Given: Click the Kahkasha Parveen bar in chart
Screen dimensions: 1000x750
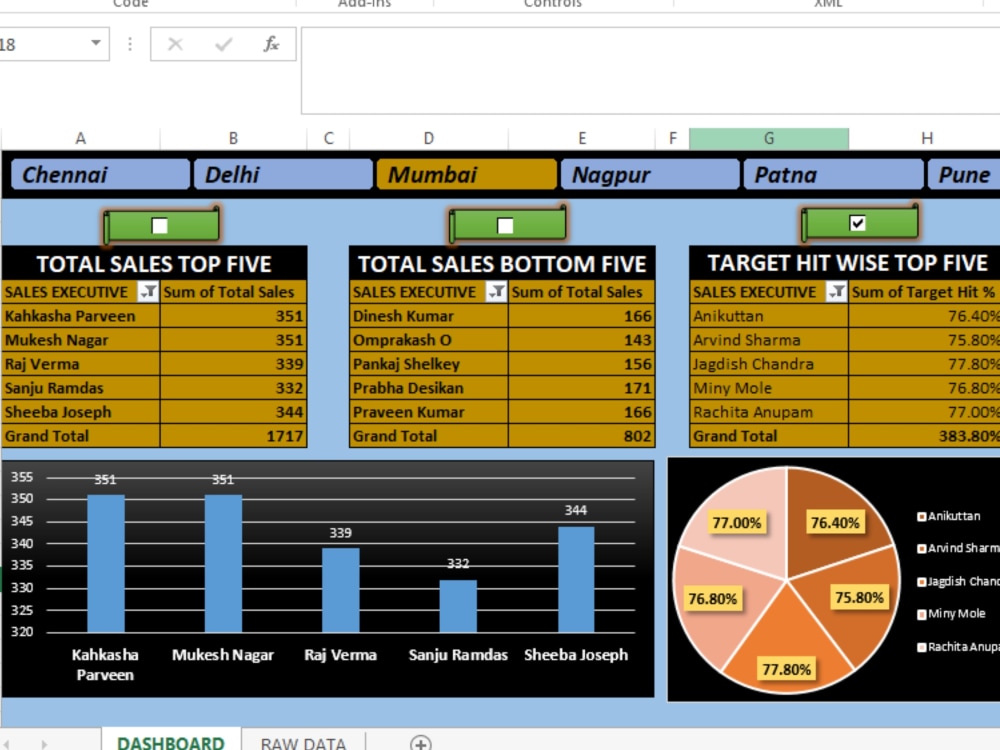Looking at the screenshot, I should tap(106, 563).
